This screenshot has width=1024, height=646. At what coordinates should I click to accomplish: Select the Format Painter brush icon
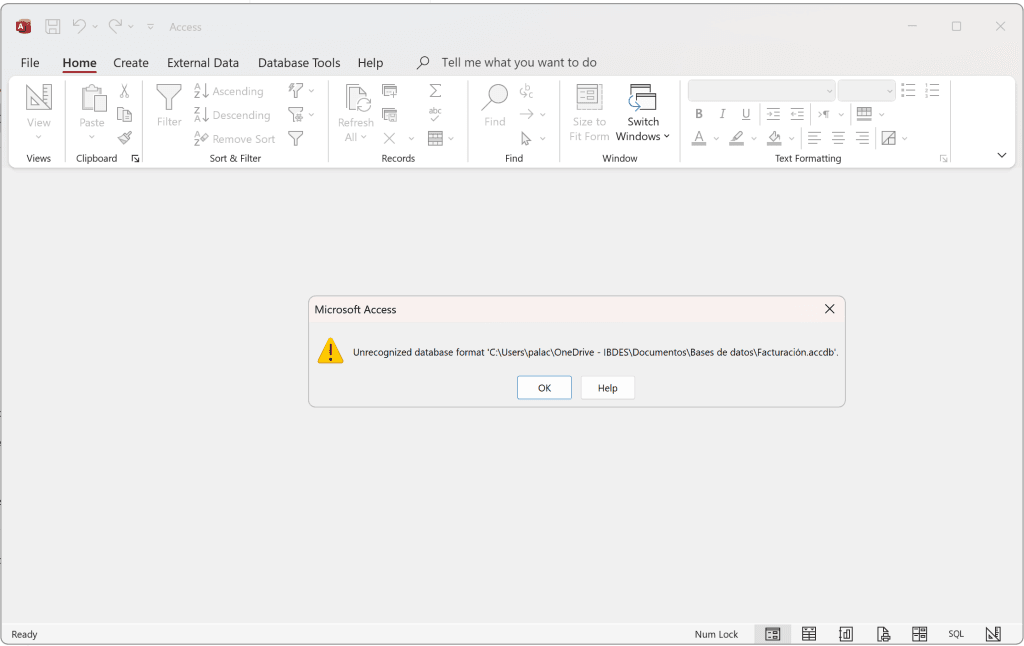point(125,138)
